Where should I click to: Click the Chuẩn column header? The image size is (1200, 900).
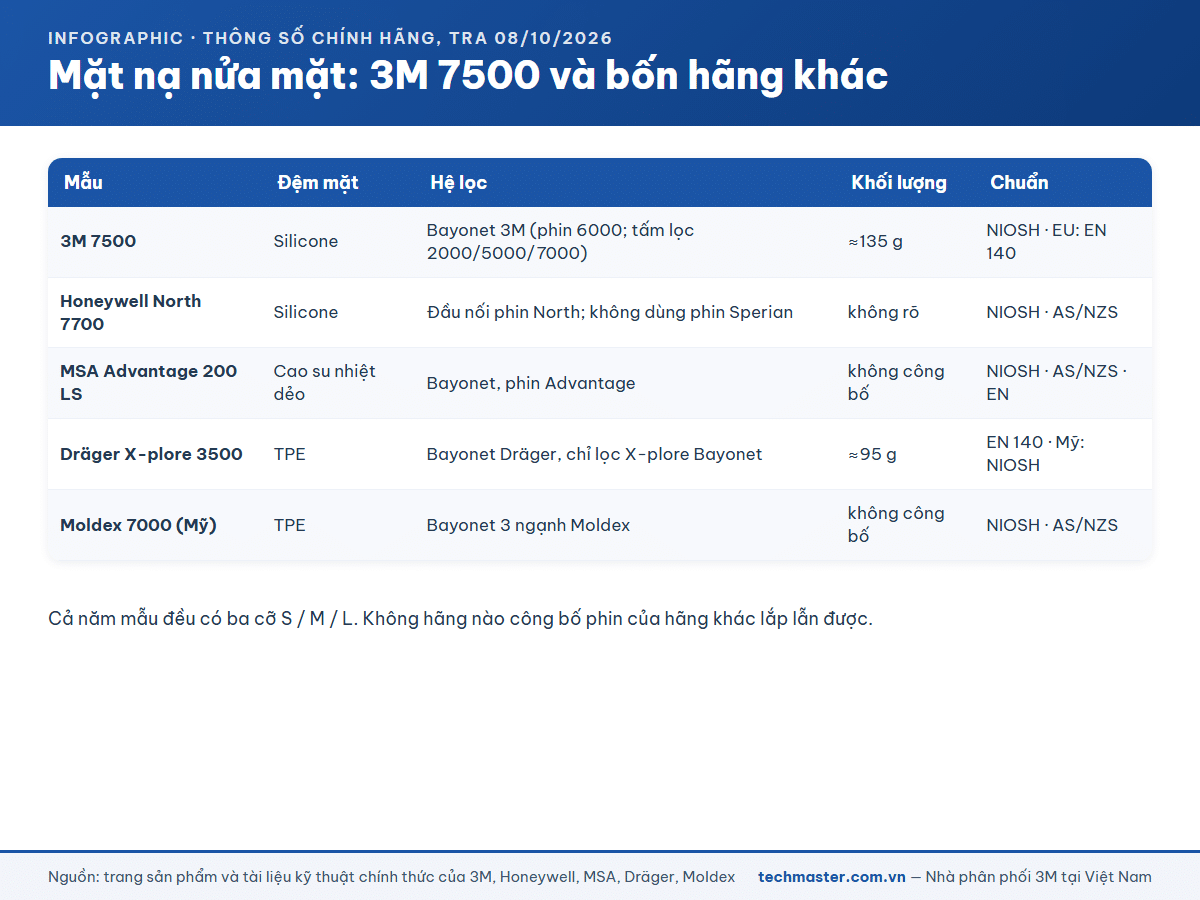pos(1019,183)
